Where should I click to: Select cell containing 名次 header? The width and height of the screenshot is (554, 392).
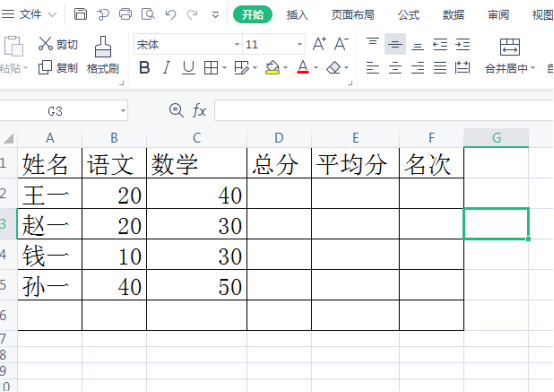431,163
